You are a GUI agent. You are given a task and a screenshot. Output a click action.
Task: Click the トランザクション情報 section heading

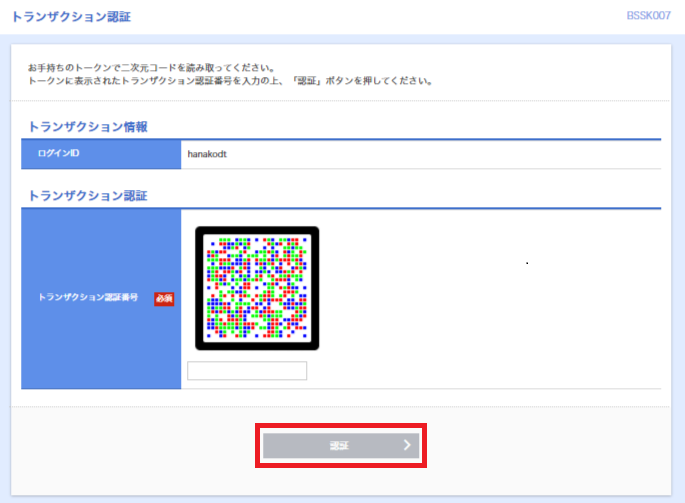pos(88,127)
